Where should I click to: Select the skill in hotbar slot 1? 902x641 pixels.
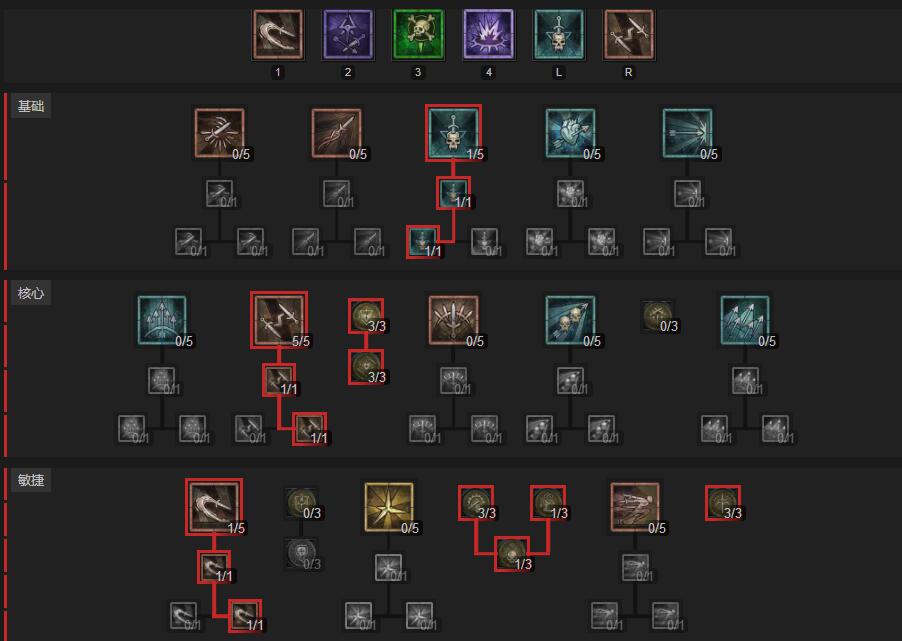coord(278,35)
